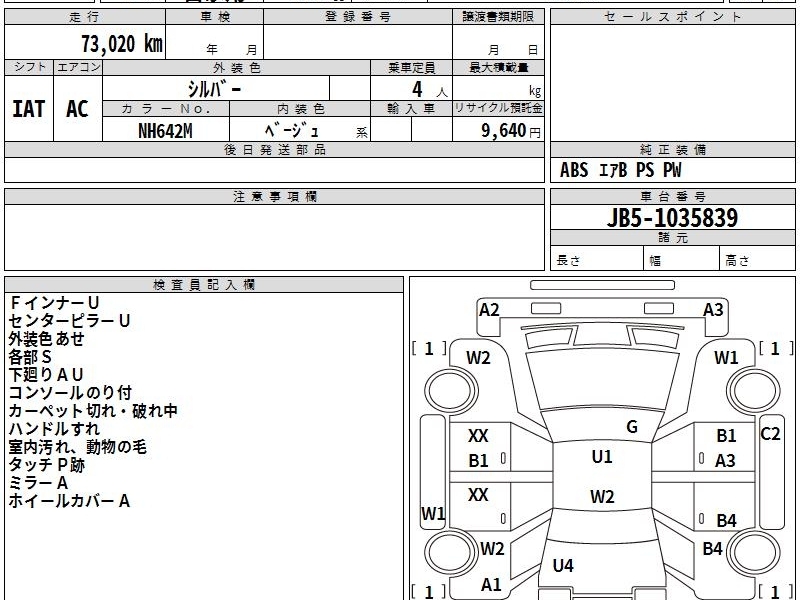This screenshot has height=600, width=800.
Task: Click the シフト column label
Action: 29,67
